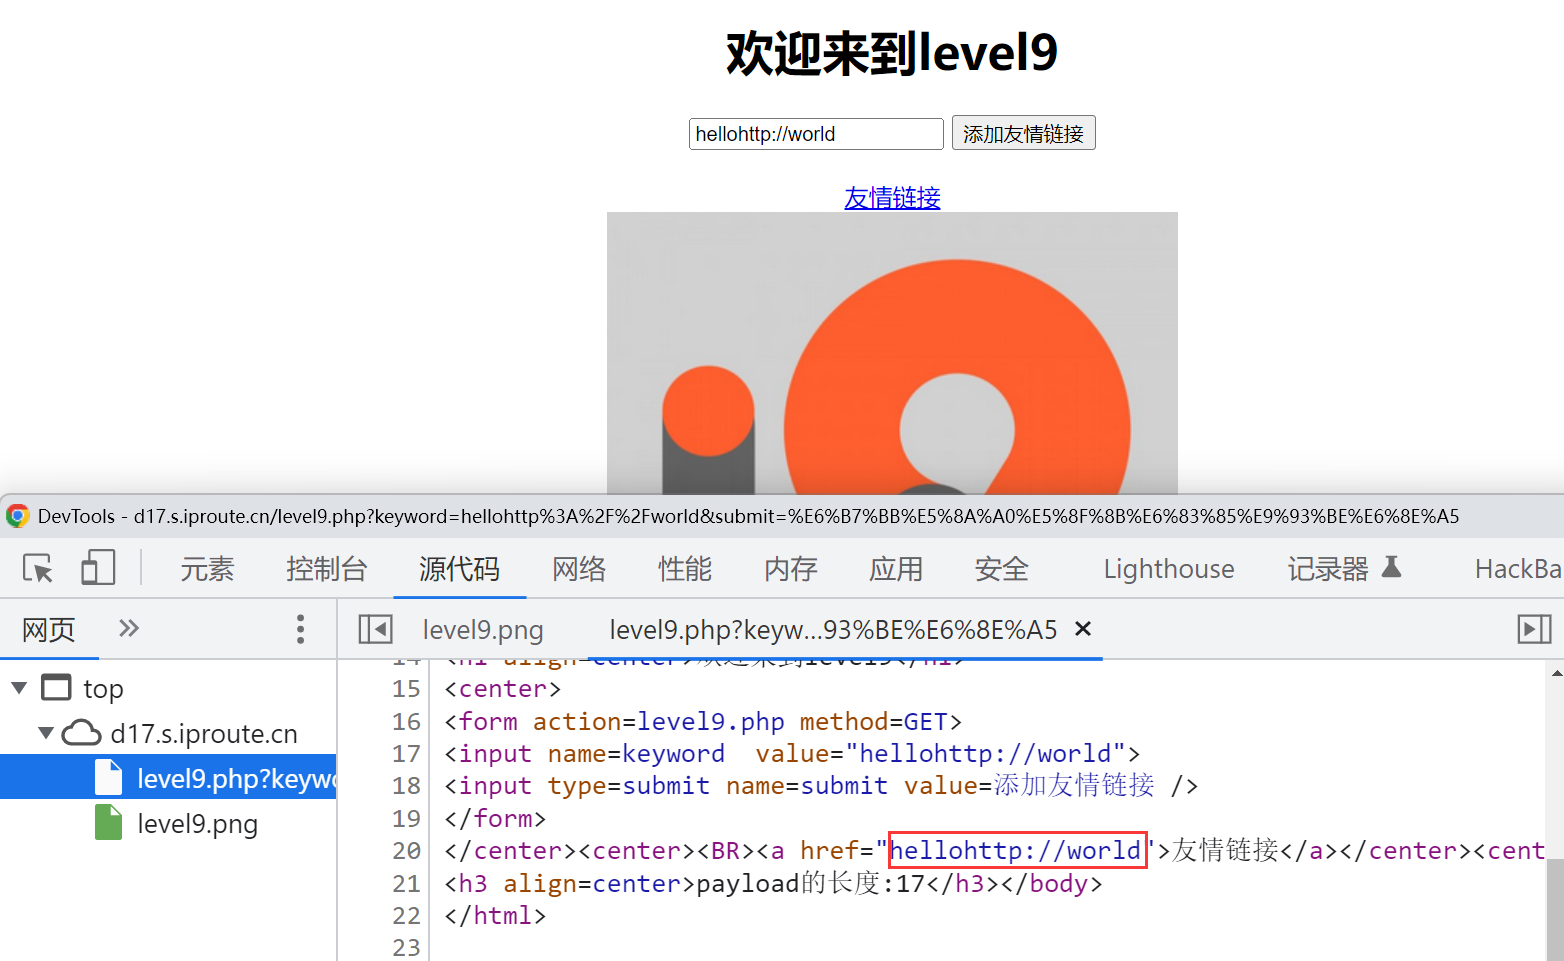Select the inspect element picker icon
Viewport: 1564px width, 961px height.
click(x=38, y=569)
